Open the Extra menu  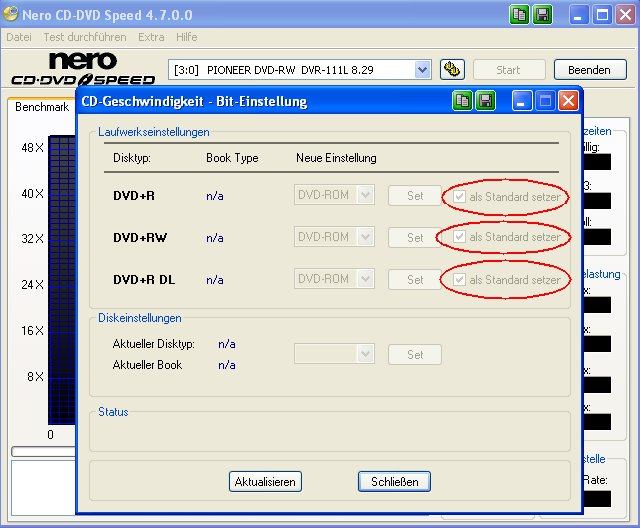tap(151, 37)
